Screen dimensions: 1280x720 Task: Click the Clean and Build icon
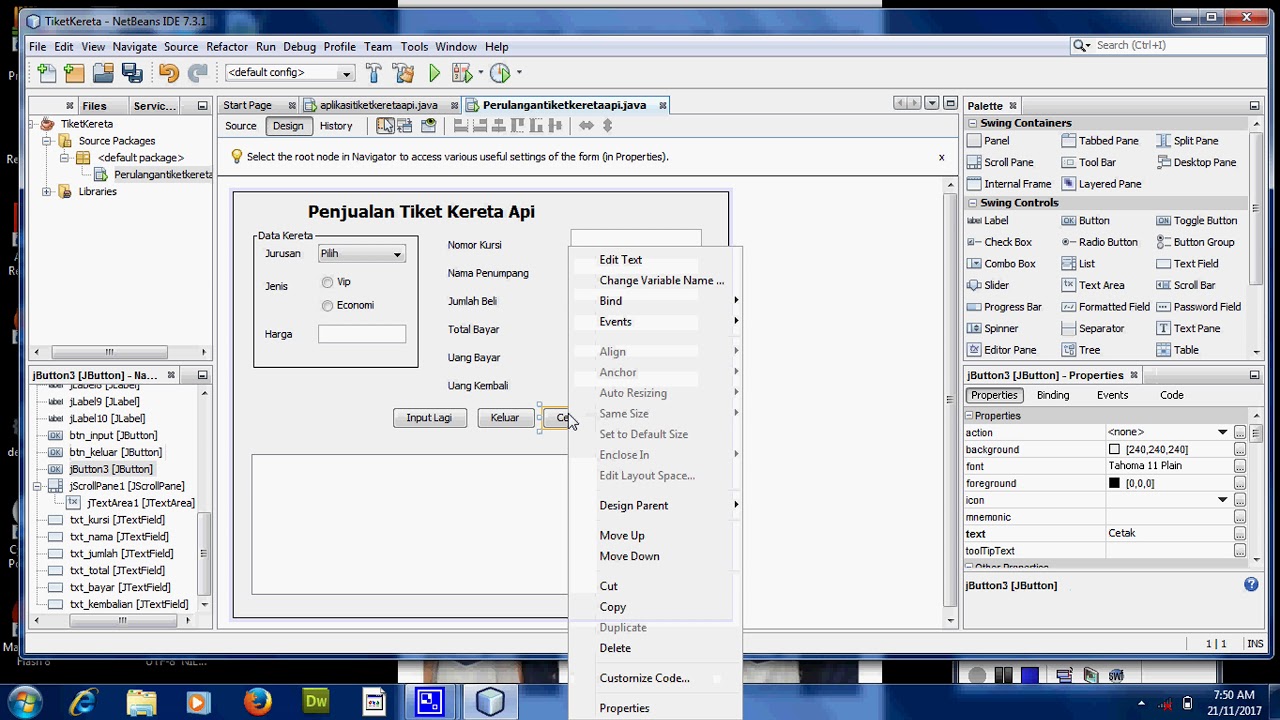click(404, 72)
